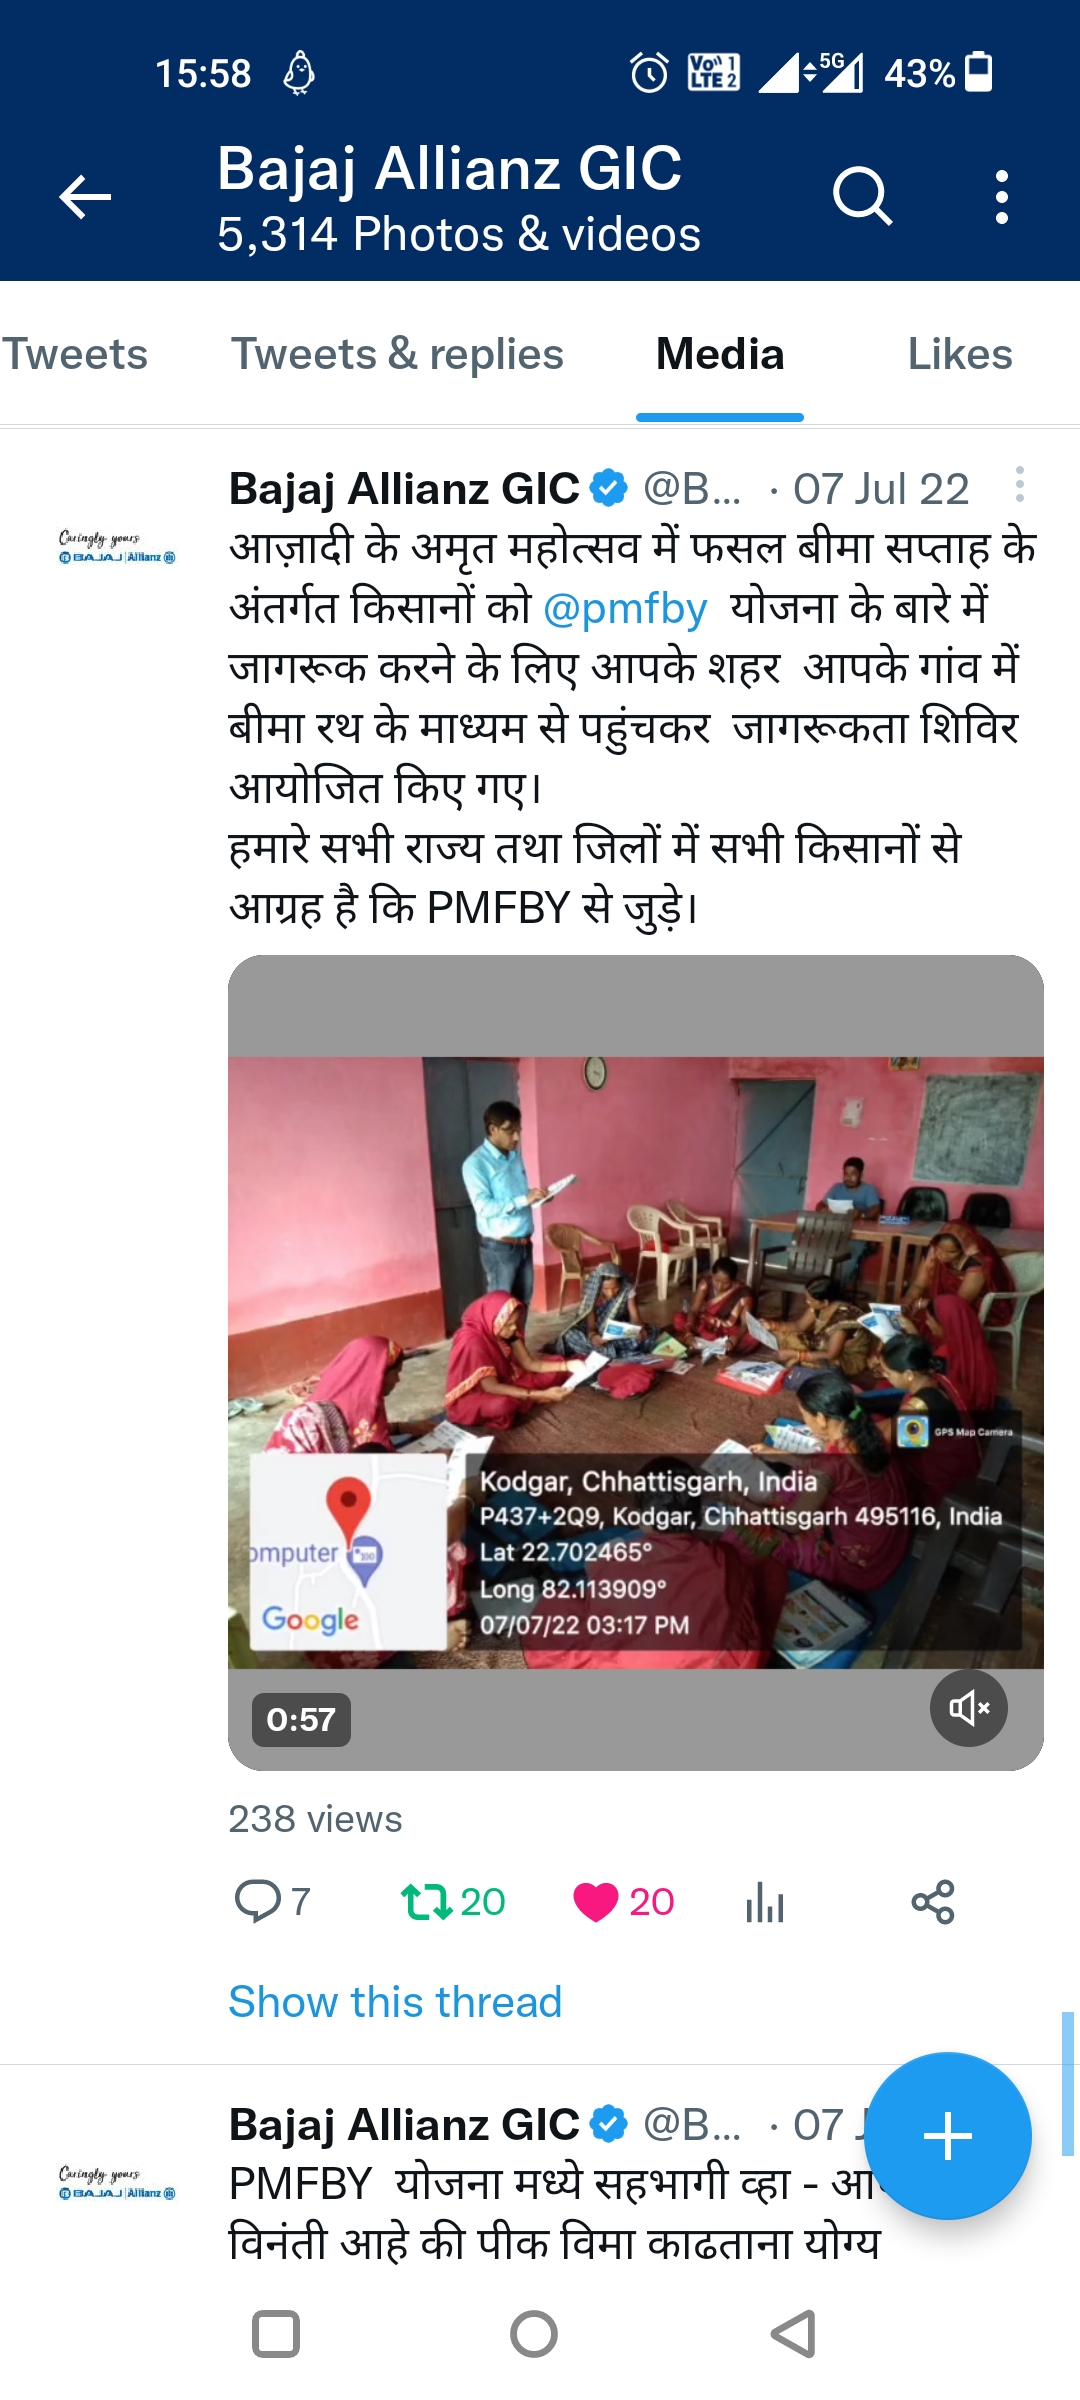The image size is (1080, 2400).
Task: Open profile overflow menu (three dots)
Action: tap(1002, 197)
